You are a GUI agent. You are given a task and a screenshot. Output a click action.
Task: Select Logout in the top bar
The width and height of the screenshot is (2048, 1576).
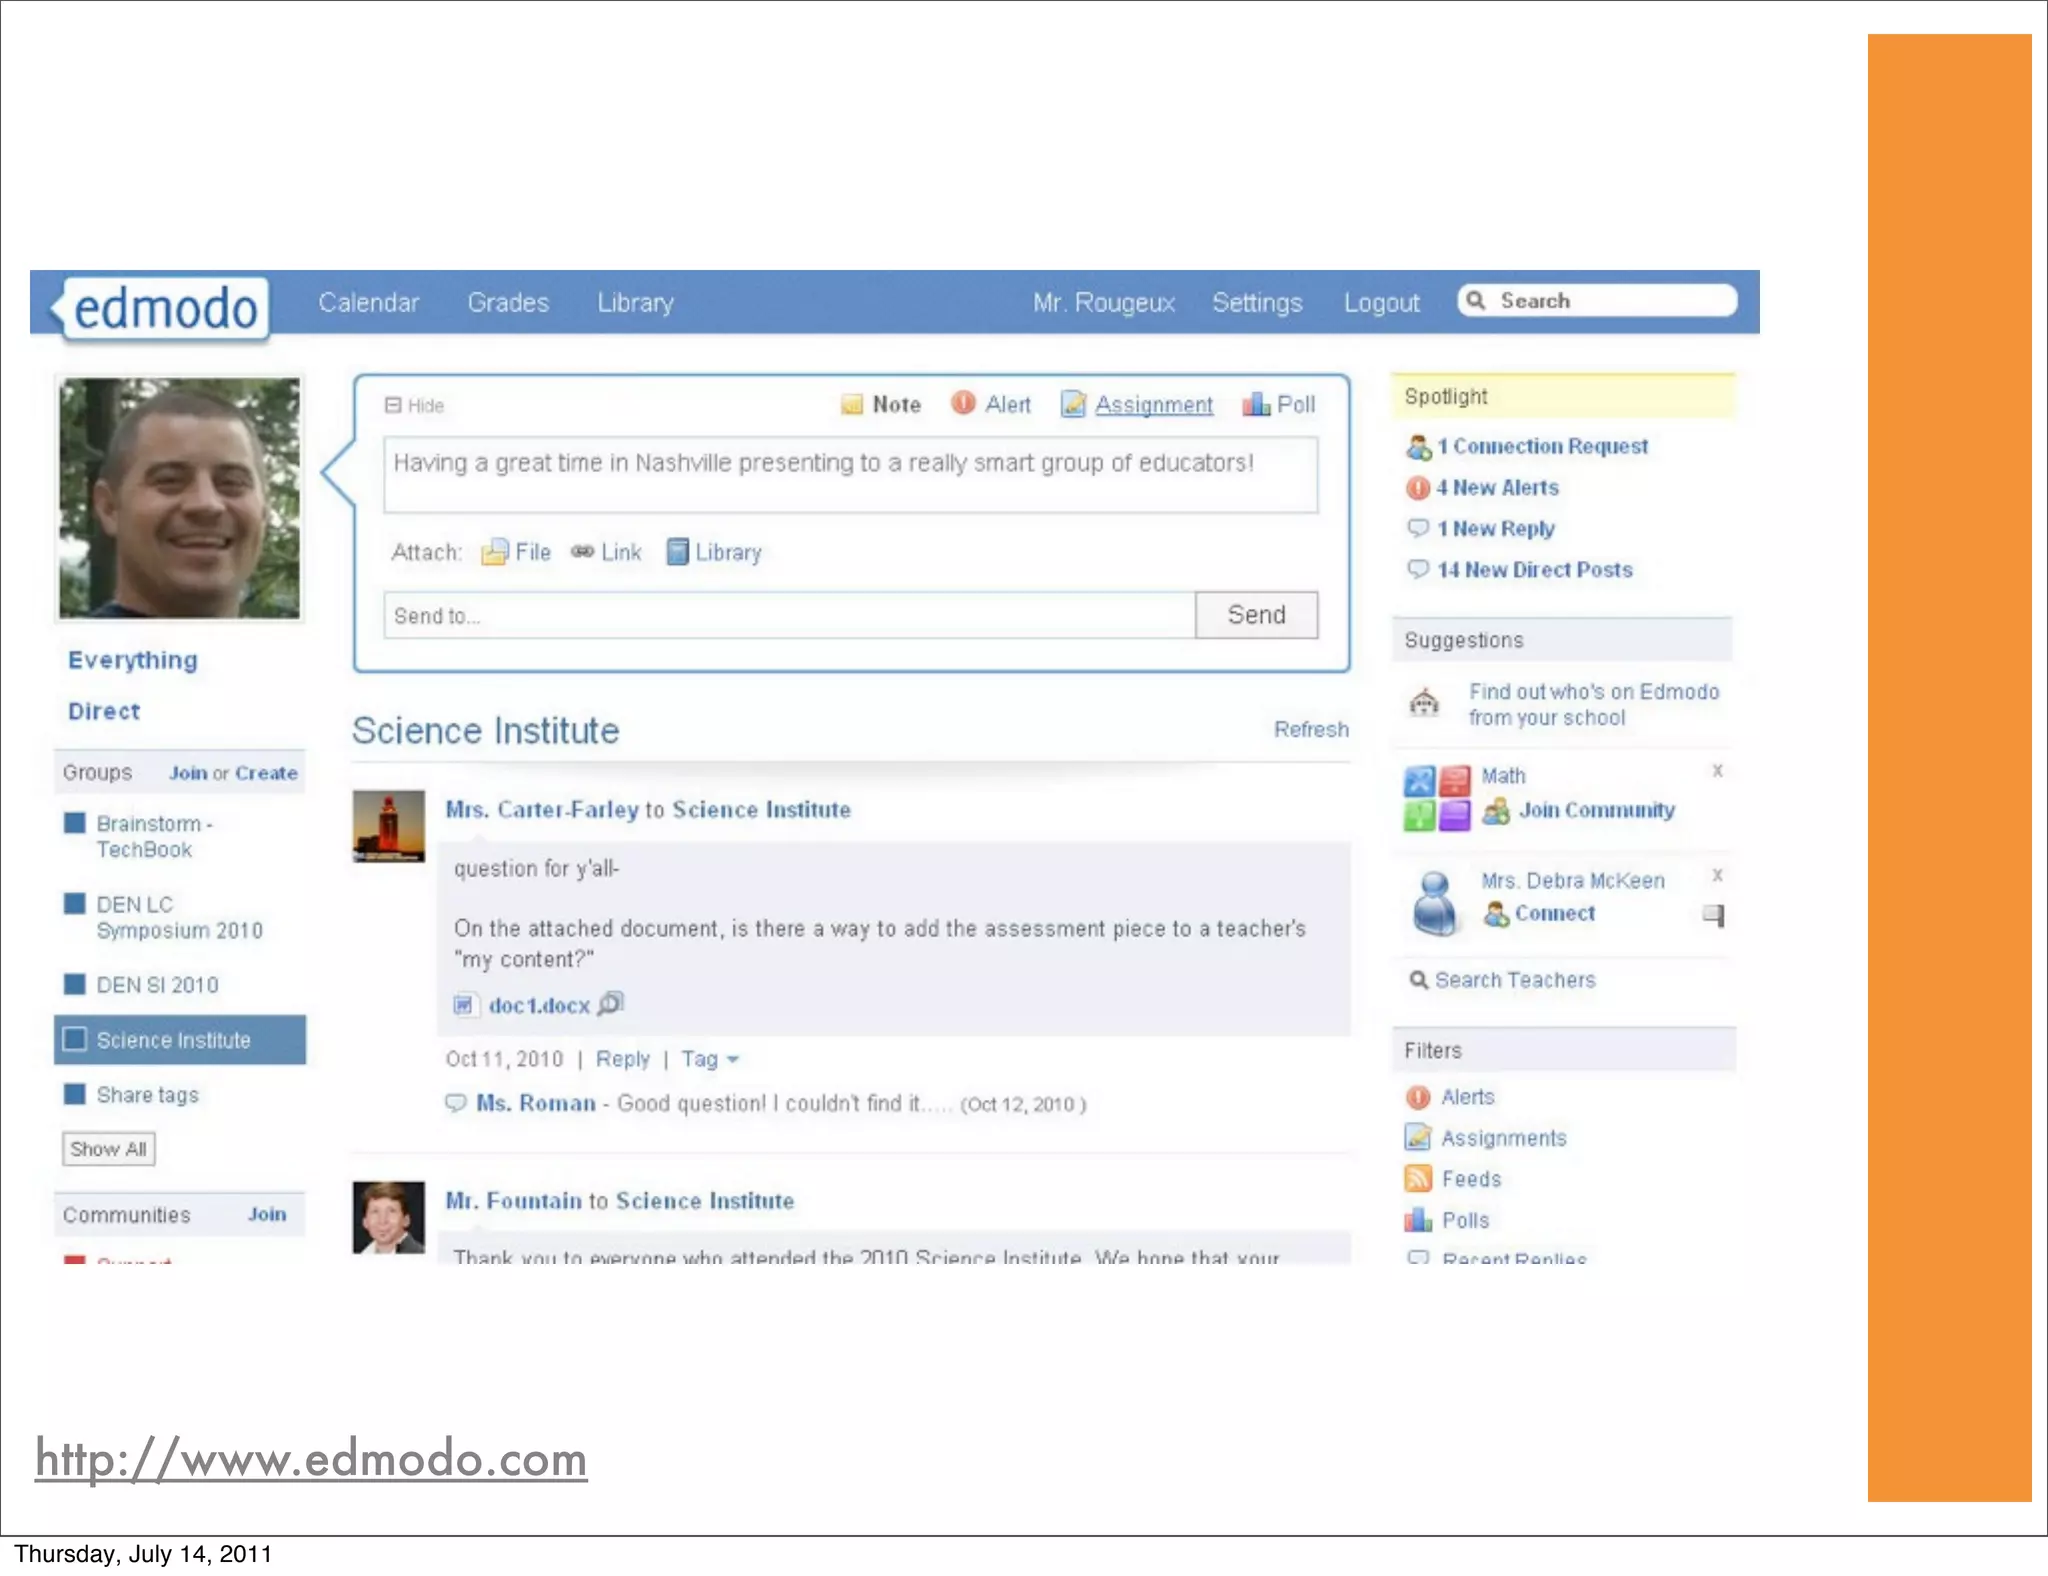pyautogui.click(x=1381, y=302)
